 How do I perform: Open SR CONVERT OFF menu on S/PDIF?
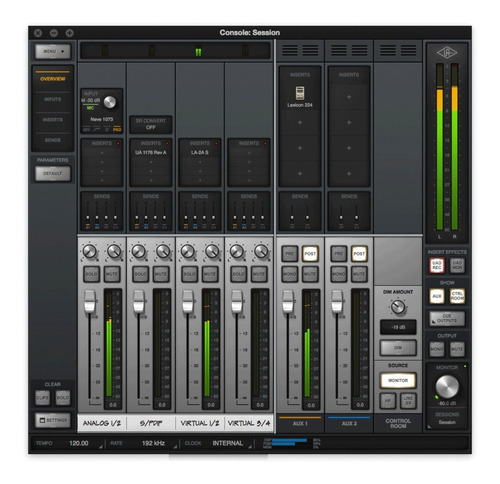point(151,124)
